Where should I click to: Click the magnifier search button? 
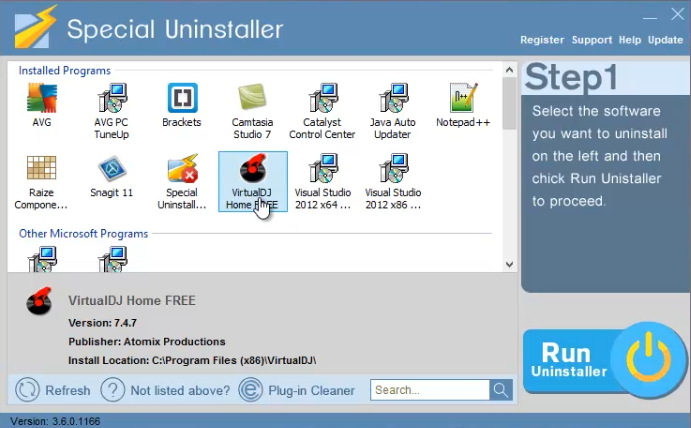[x=501, y=390]
